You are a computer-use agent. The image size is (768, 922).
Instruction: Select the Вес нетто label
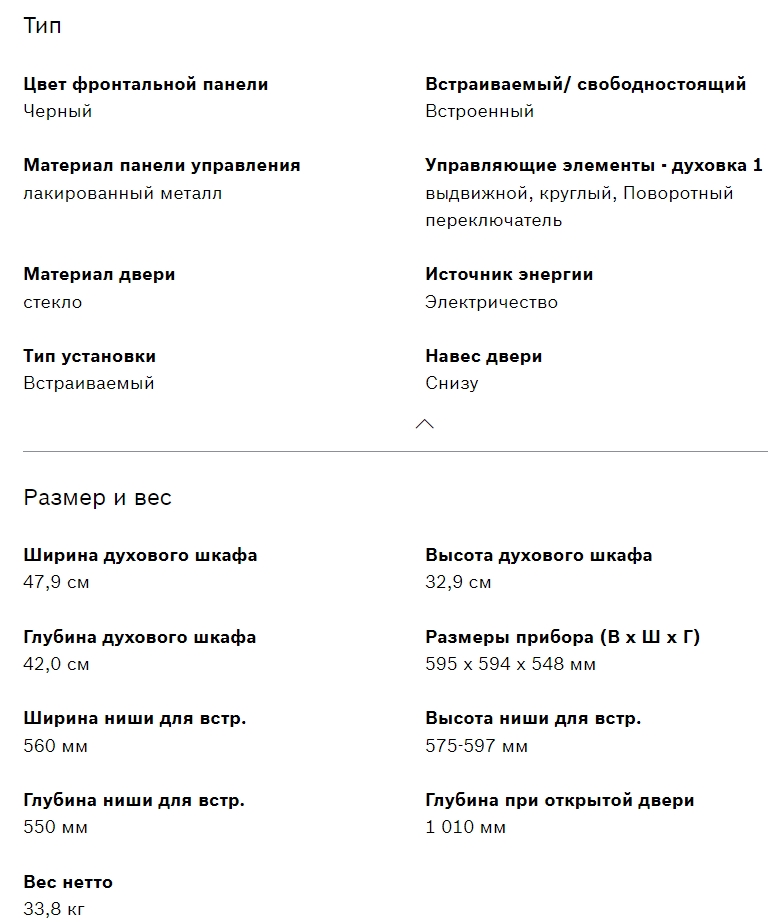click(68, 882)
